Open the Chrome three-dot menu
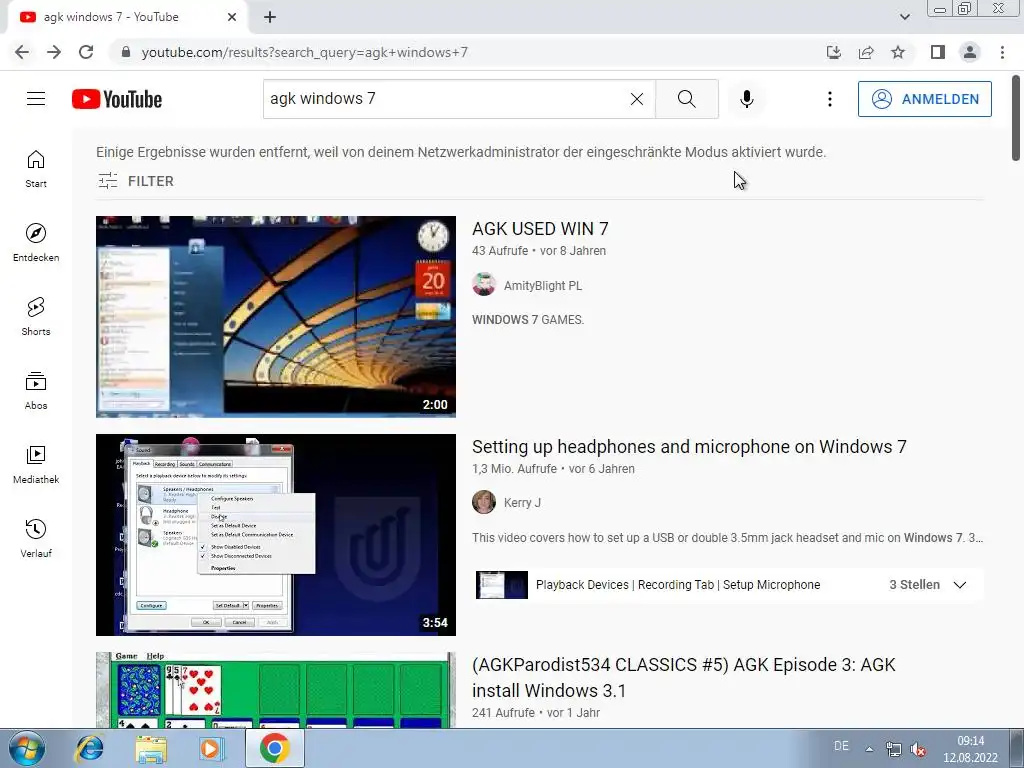 (x=1002, y=52)
